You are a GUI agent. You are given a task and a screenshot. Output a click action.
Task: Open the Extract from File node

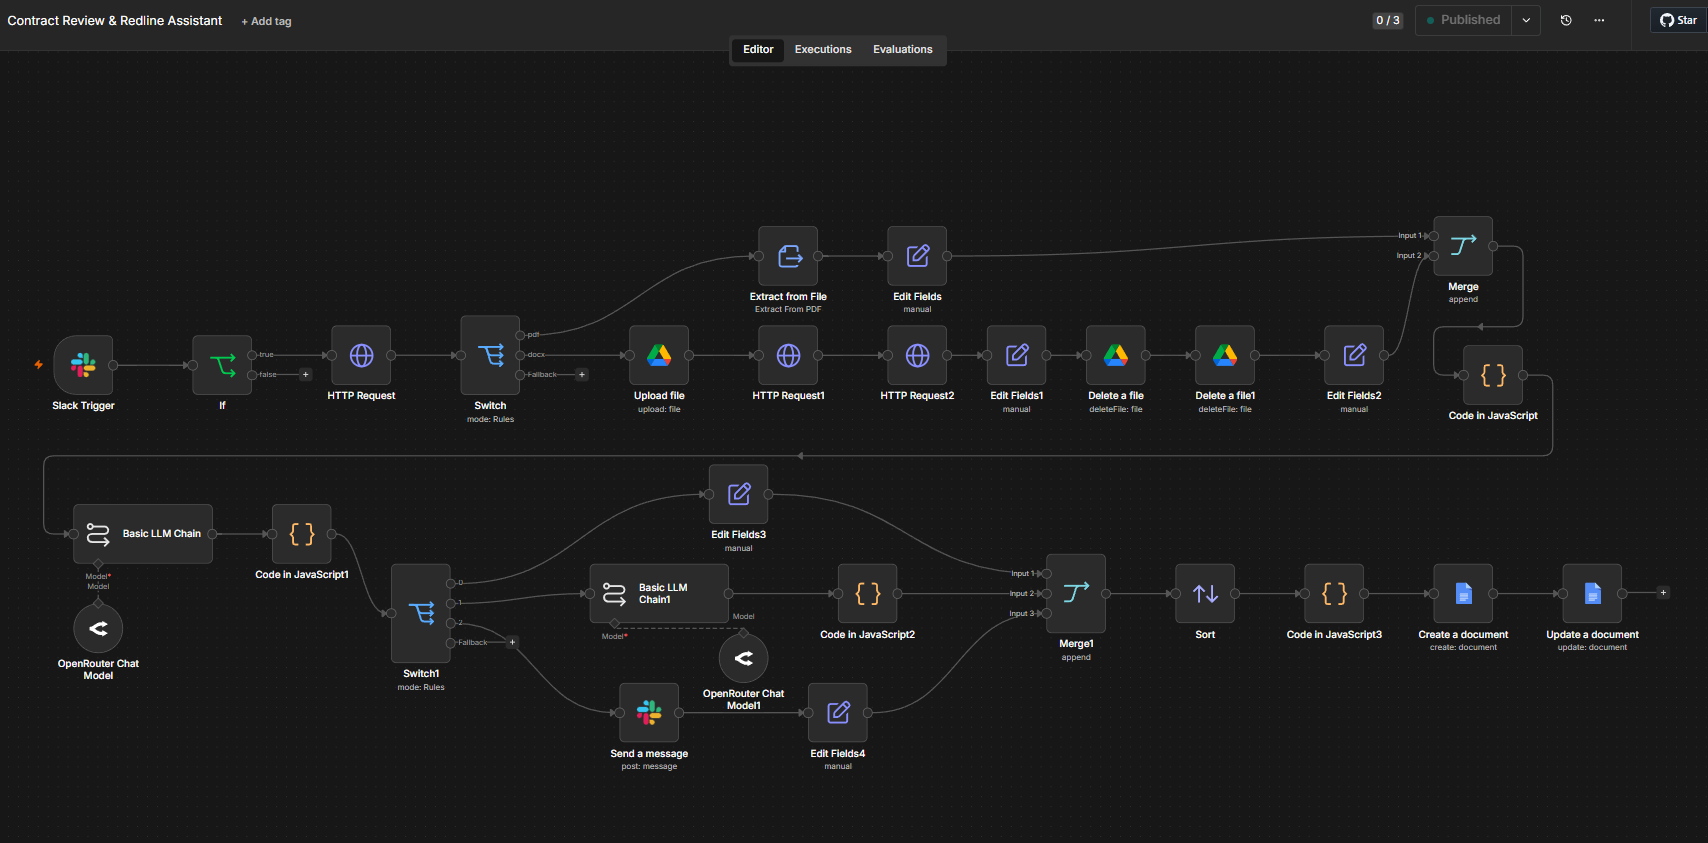[788, 256]
